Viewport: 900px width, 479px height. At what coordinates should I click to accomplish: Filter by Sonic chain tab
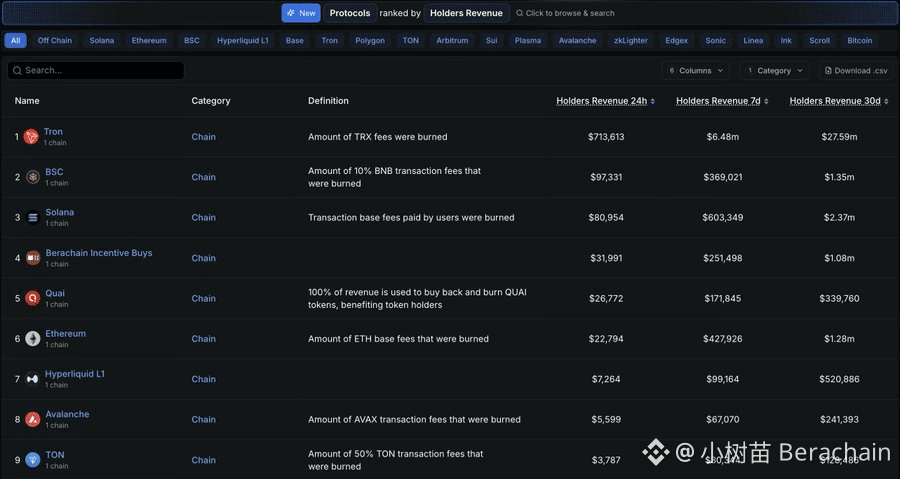click(715, 40)
